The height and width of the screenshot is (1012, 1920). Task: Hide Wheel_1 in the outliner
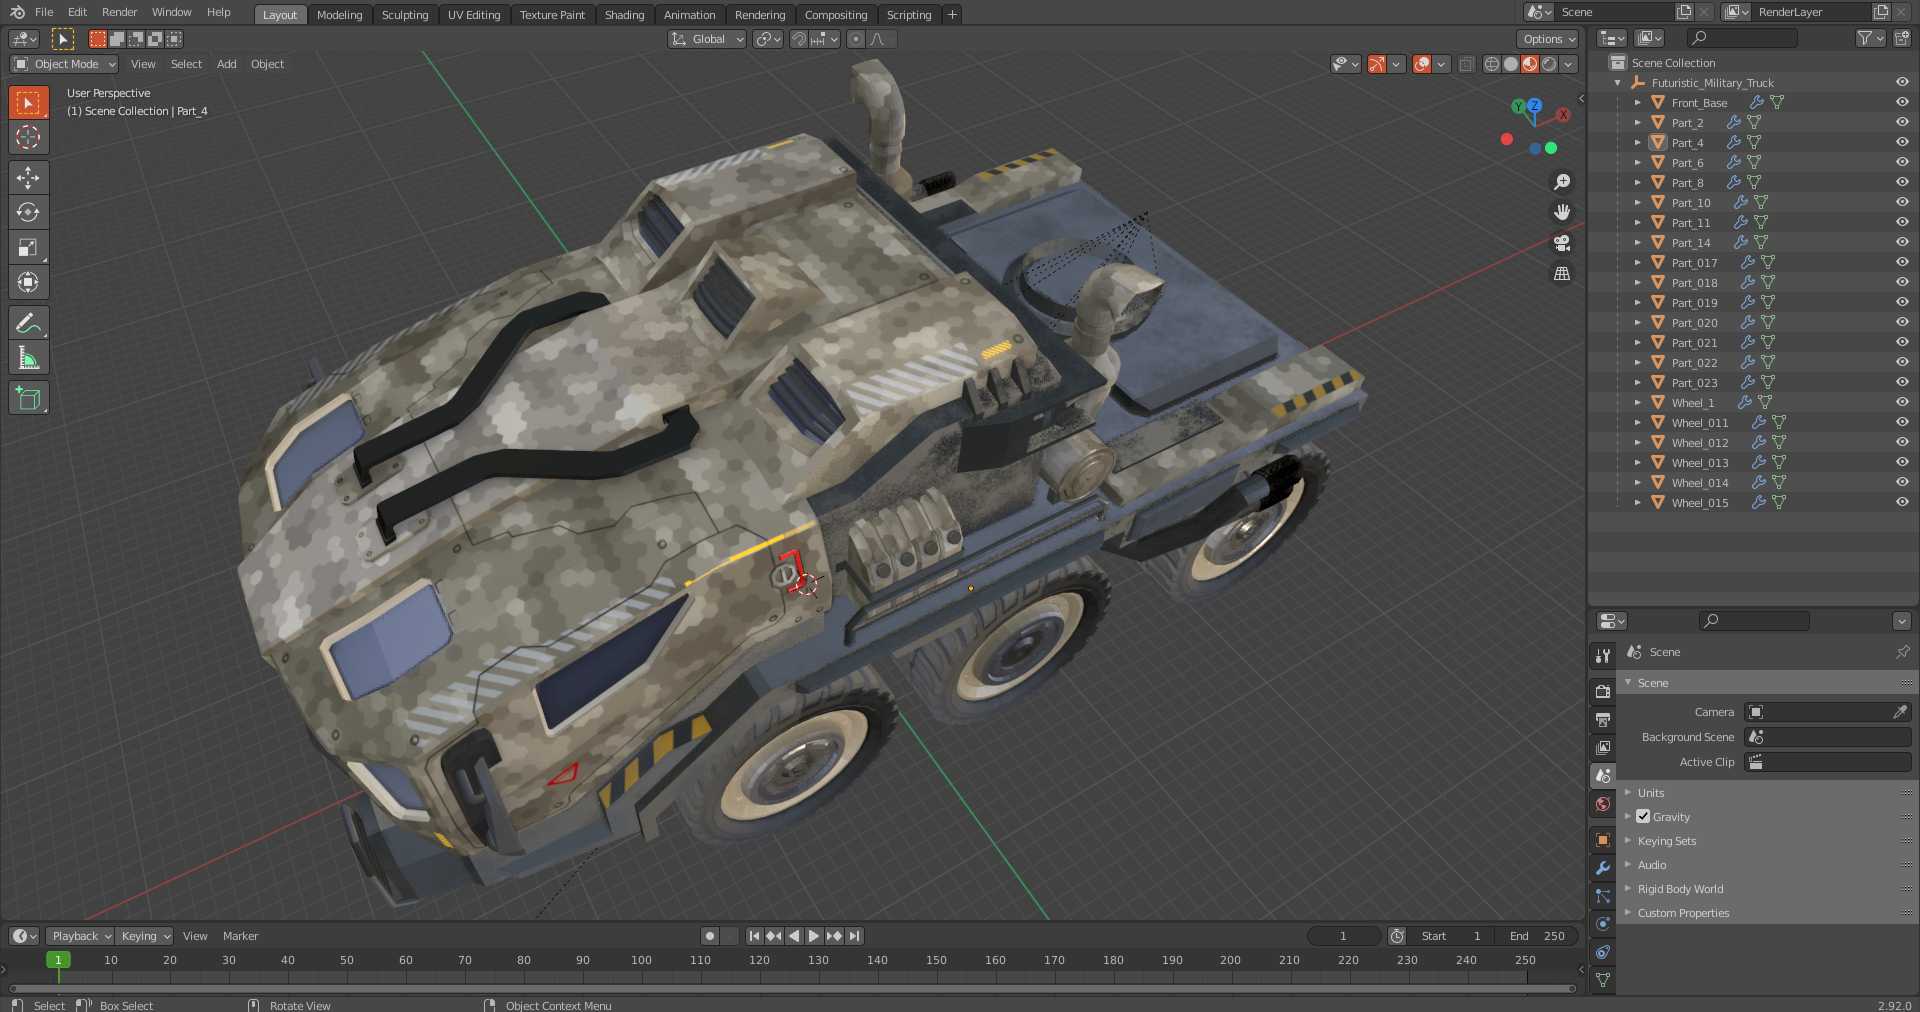coord(1902,402)
